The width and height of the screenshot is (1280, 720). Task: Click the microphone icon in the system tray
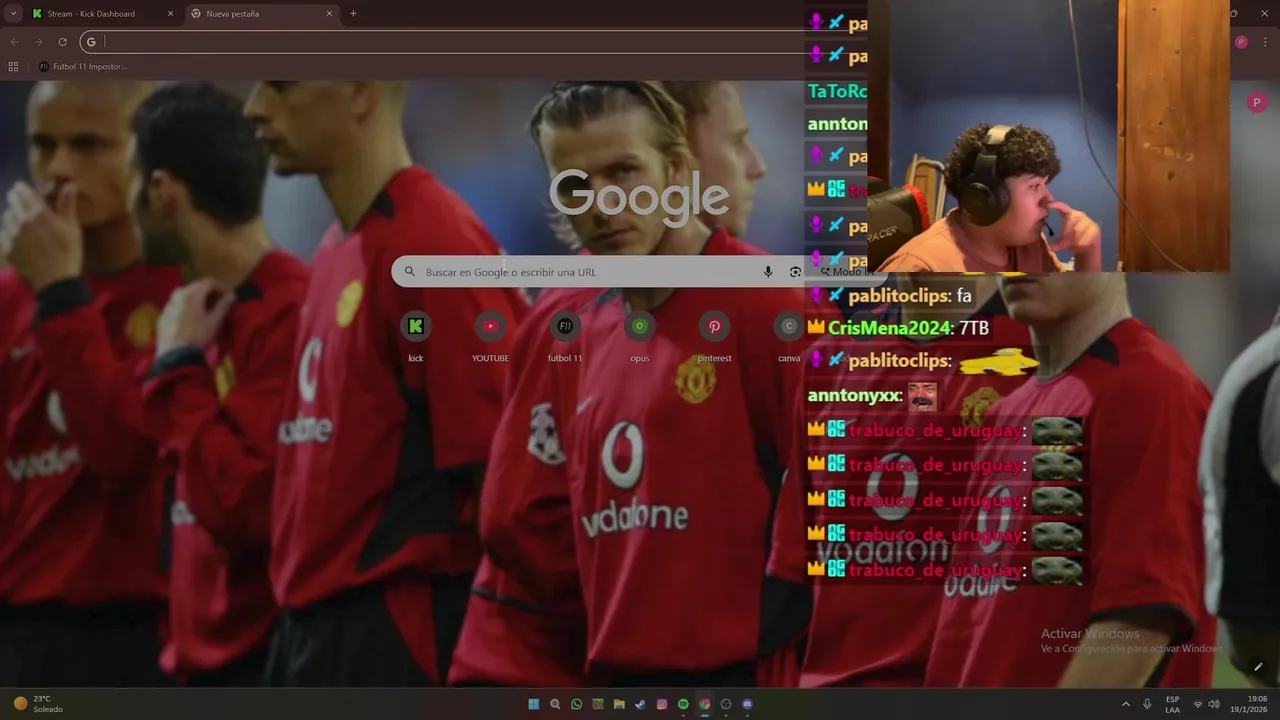(x=1147, y=704)
